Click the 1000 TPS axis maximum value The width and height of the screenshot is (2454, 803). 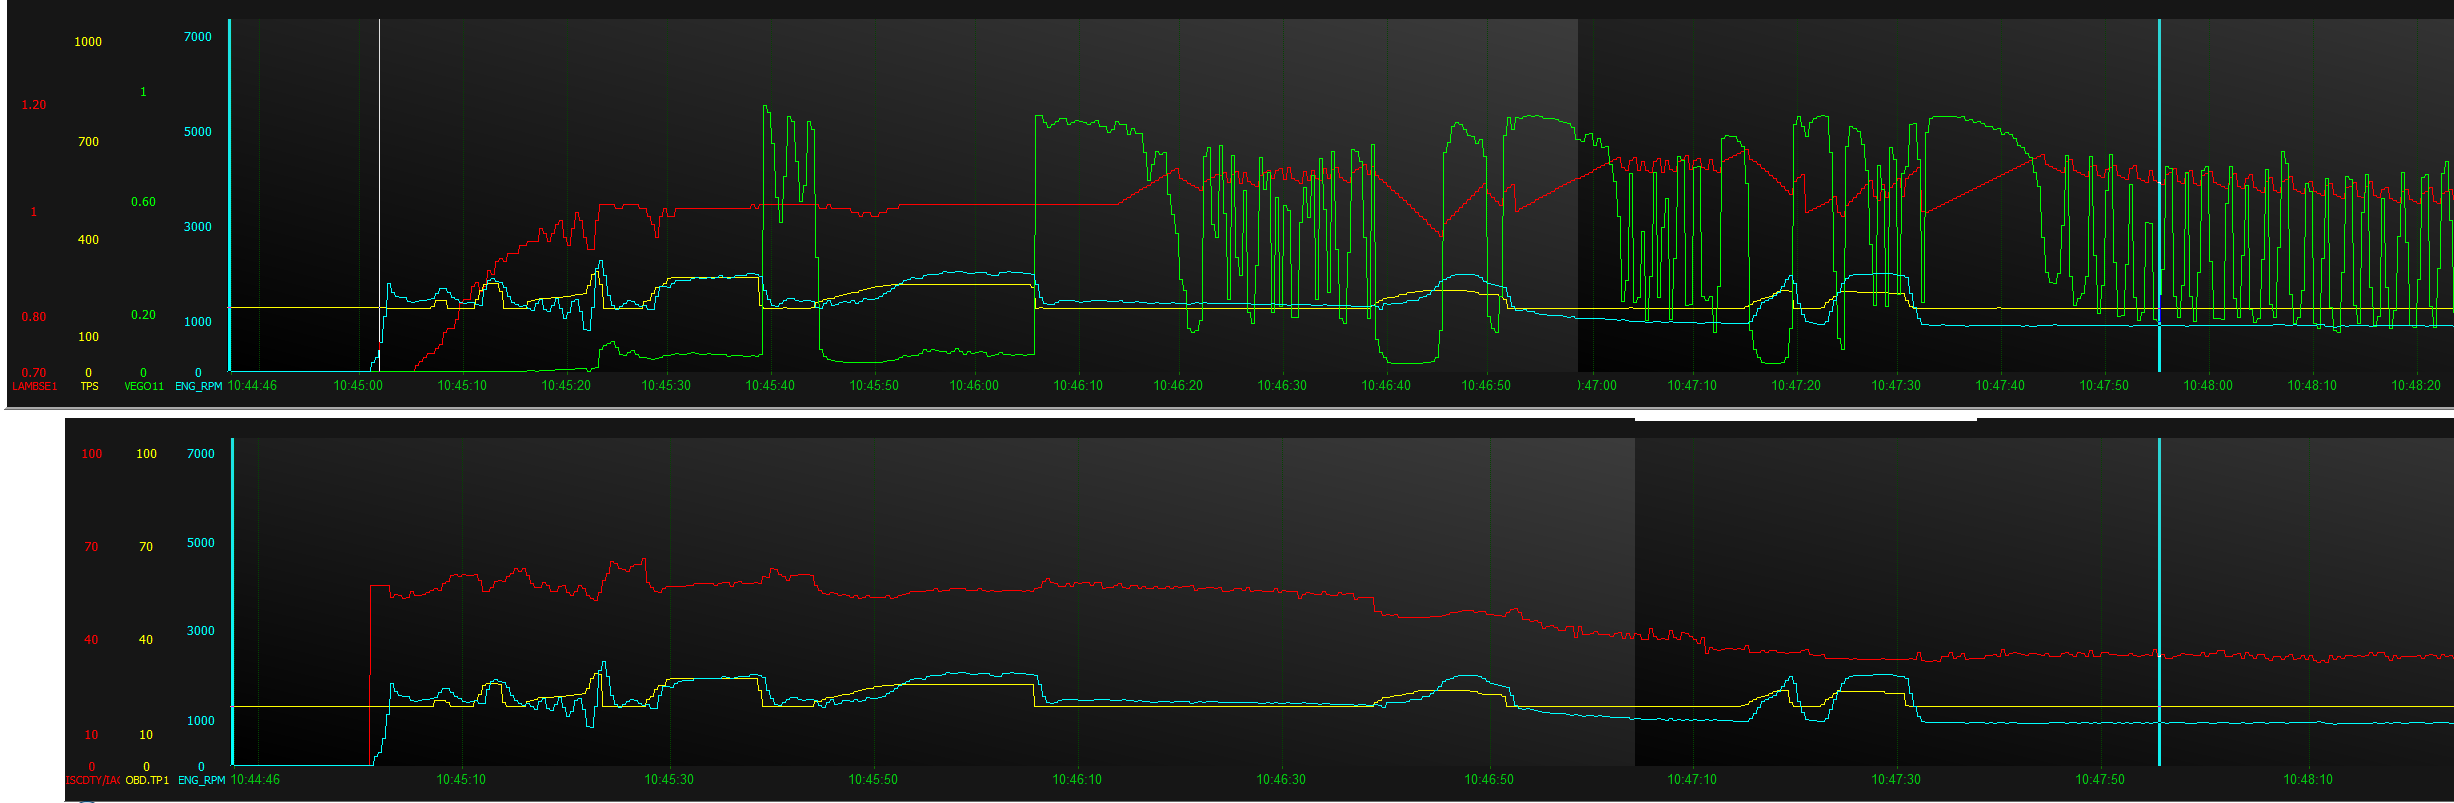(x=88, y=42)
